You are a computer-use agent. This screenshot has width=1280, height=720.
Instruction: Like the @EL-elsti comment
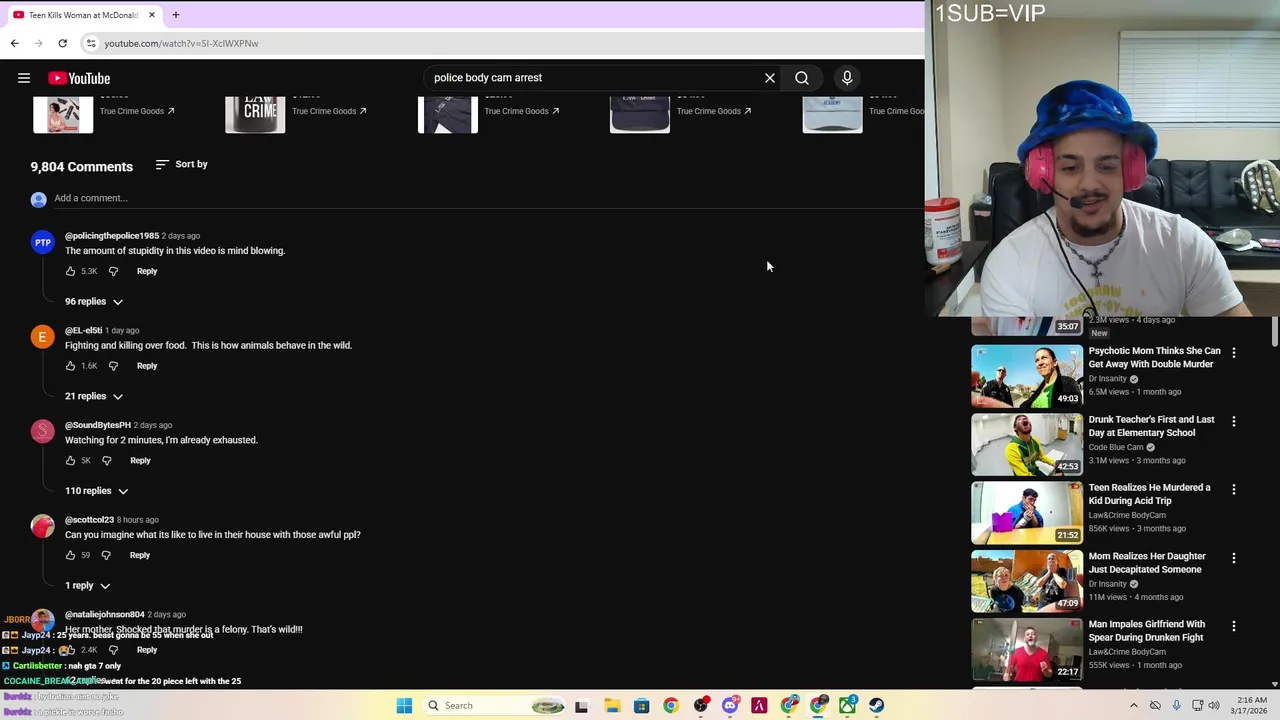point(70,366)
